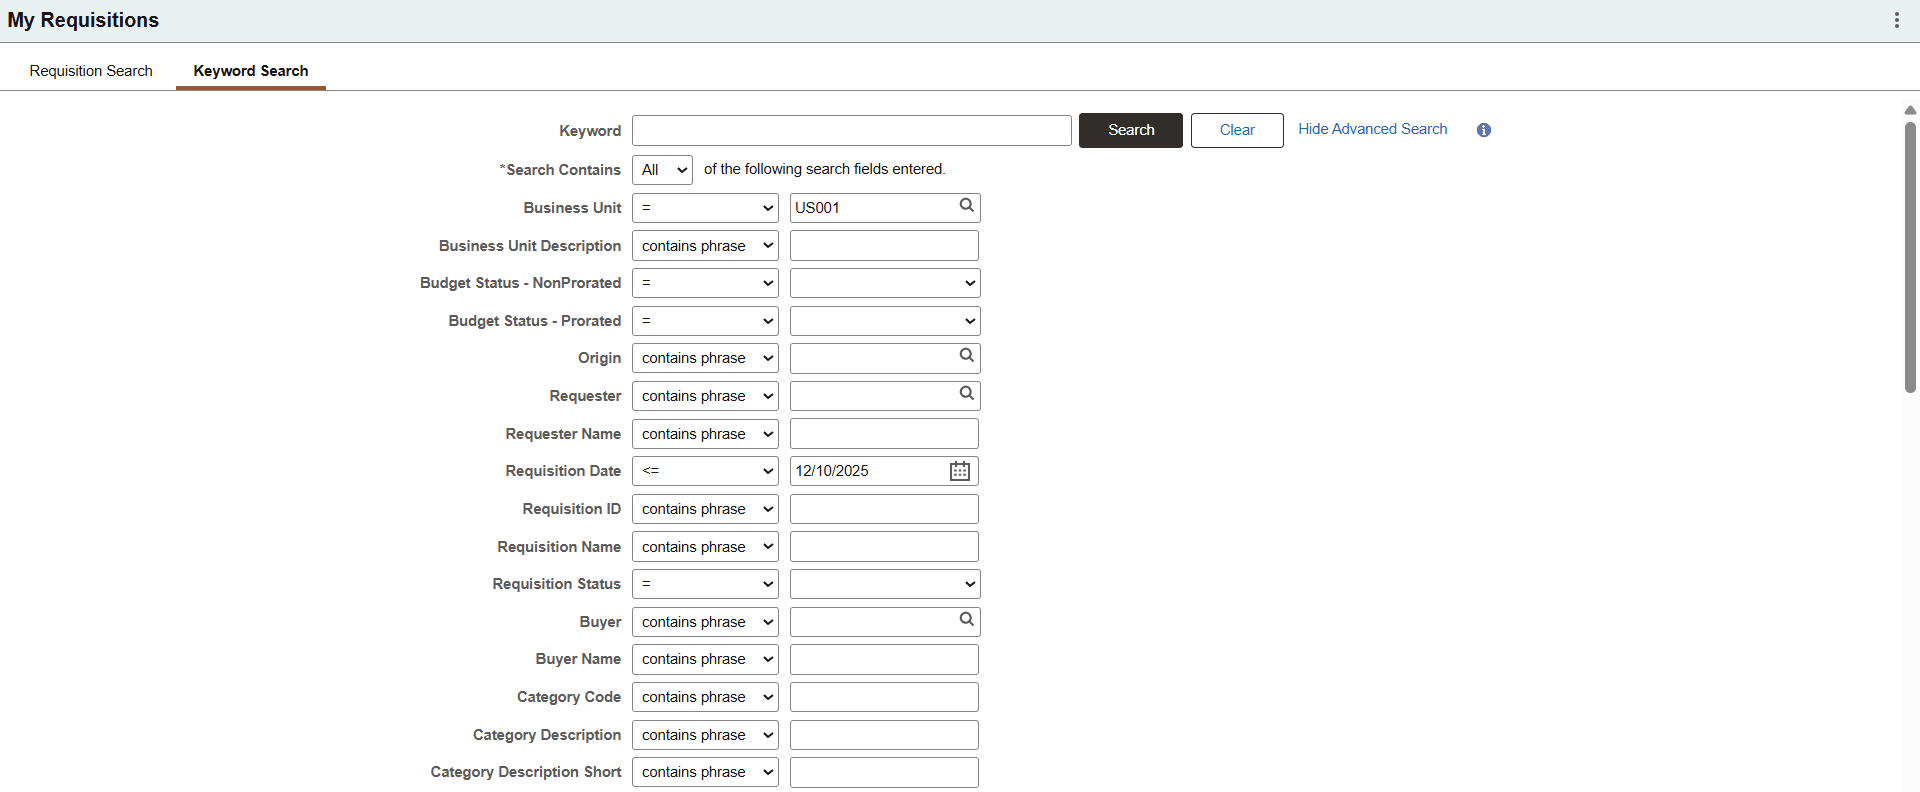Open the Origin operator dropdown

click(x=705, y=358)
